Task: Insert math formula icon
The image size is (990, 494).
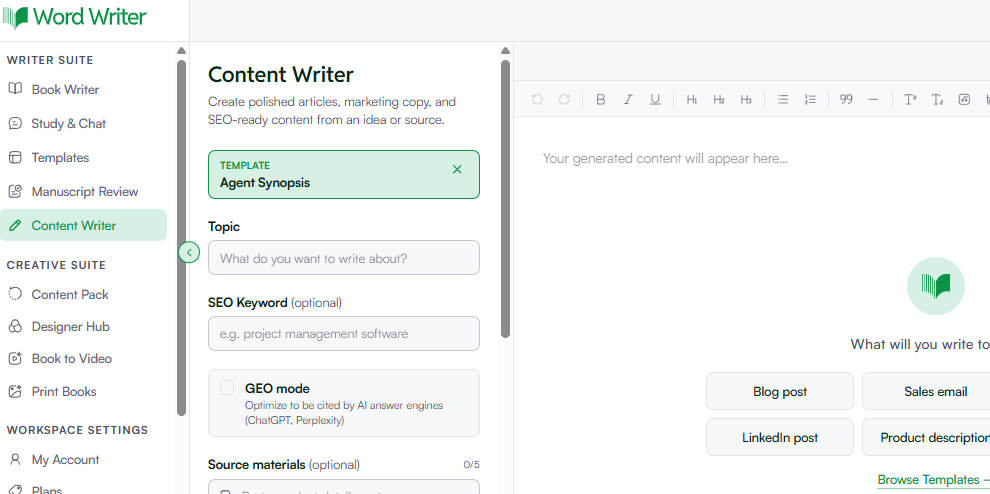Action: point(964,99)
